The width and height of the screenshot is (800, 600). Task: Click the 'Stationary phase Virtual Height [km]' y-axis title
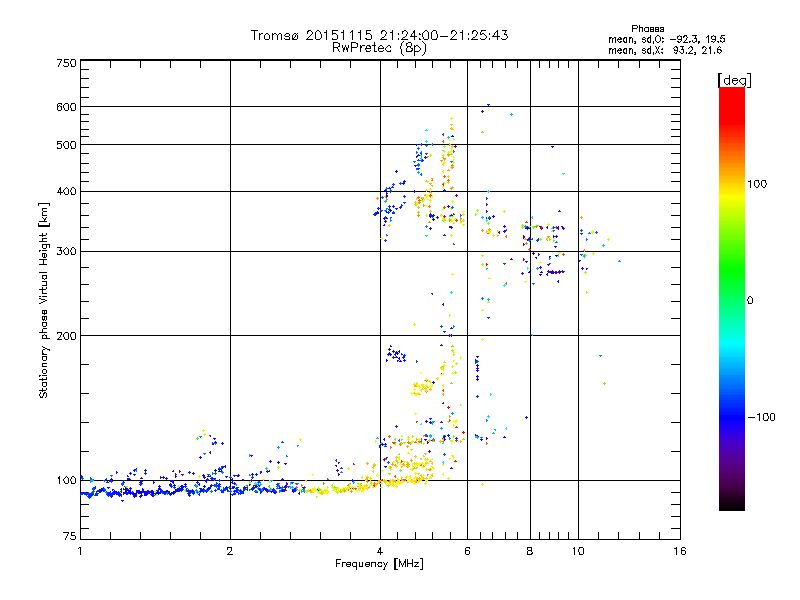[x=44, y=300]
